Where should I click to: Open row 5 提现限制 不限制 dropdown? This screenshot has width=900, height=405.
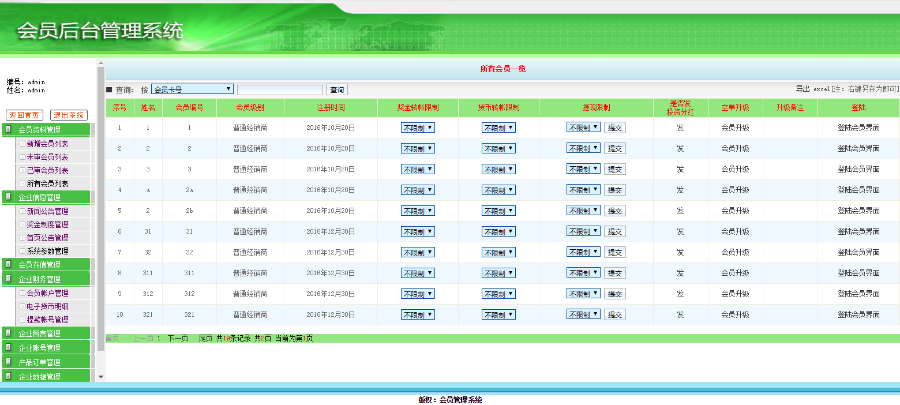pyautogui.click(x=583, y=211)
